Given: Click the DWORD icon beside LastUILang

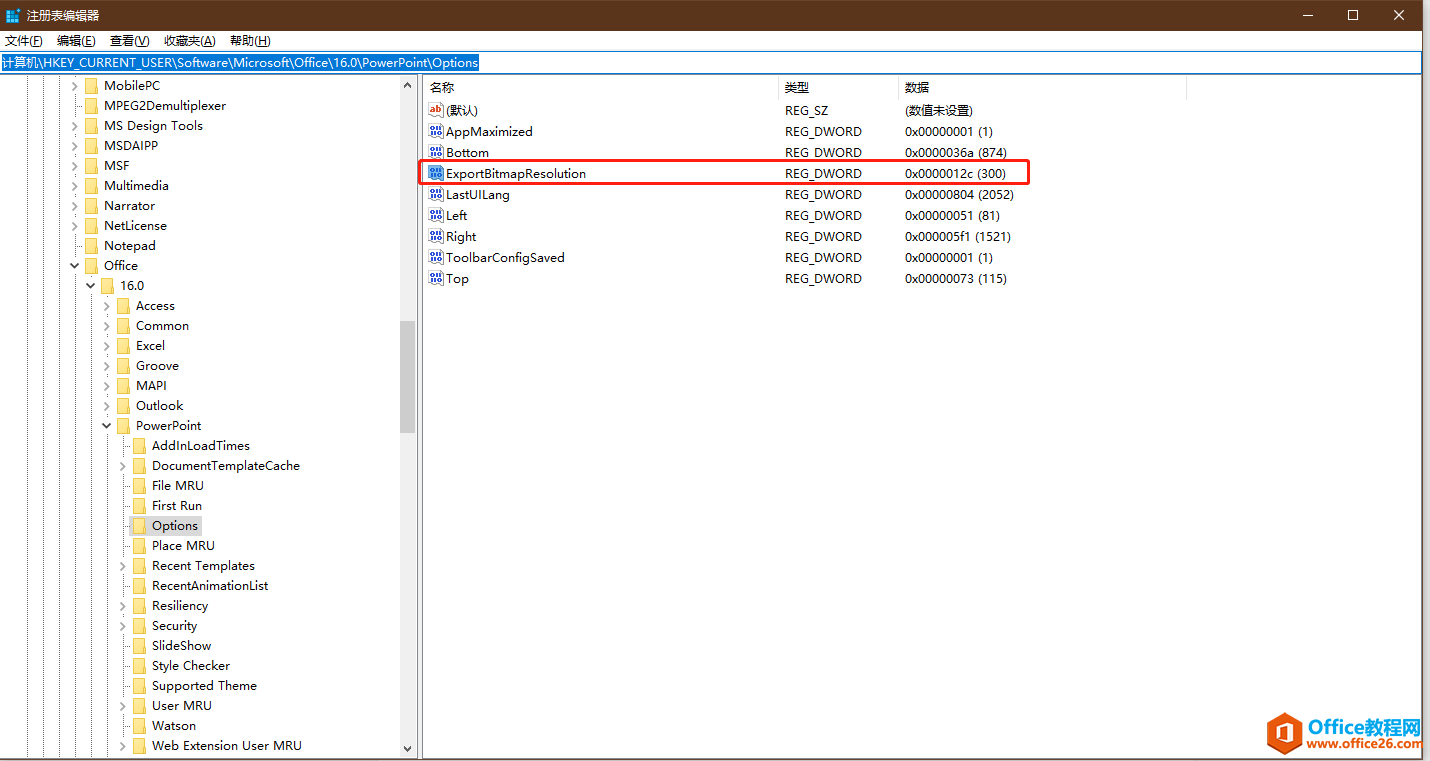Looking at the screenshot, I should 436,194.
